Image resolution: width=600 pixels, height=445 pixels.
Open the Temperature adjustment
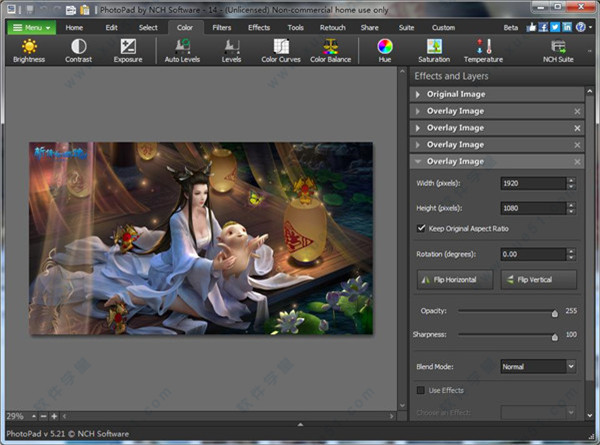[483, 51]
